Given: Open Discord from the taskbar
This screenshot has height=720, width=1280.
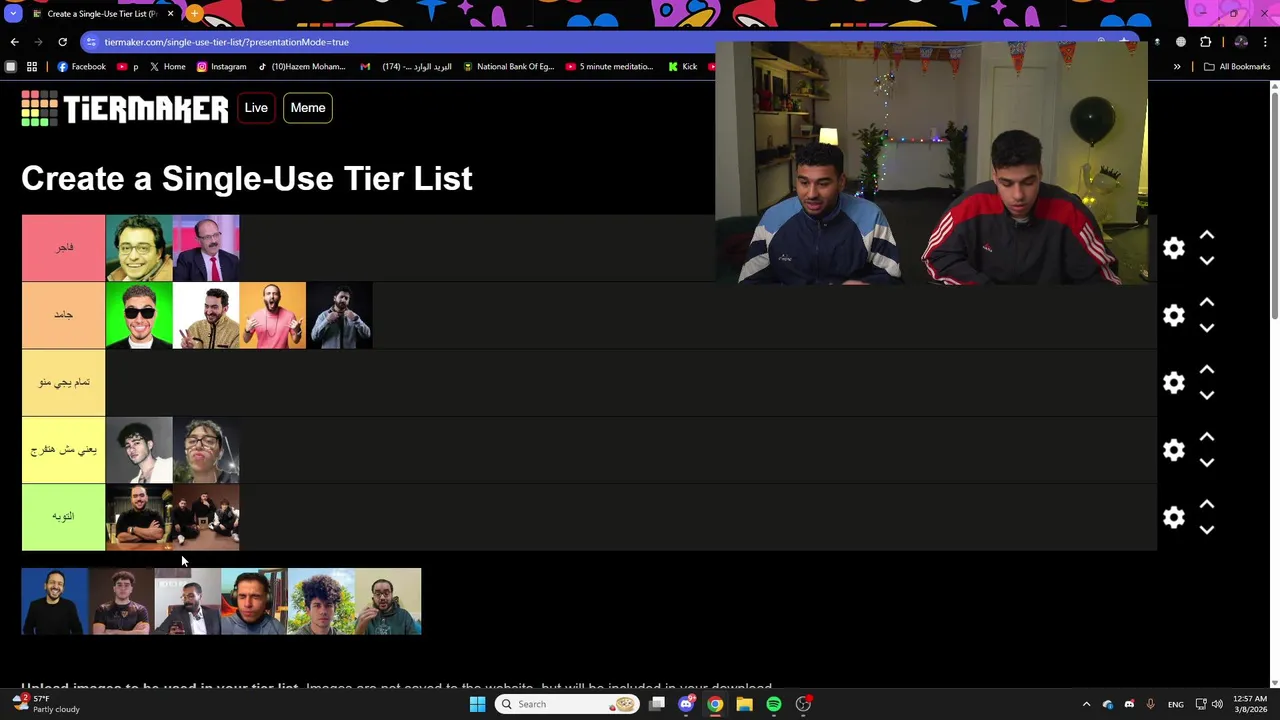Looking at the screenshot, I should (686, 704).
